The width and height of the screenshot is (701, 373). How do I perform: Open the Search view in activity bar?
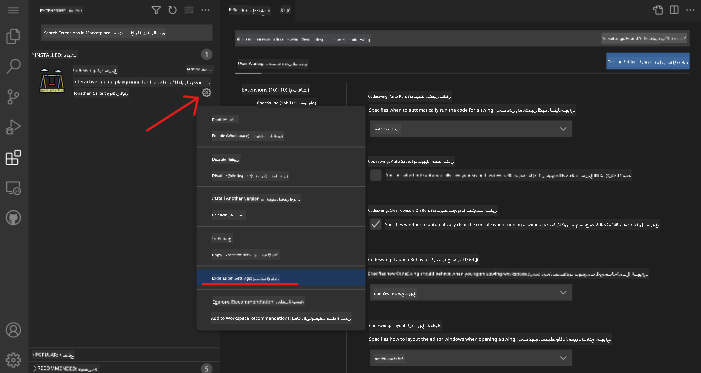[13, 67]
